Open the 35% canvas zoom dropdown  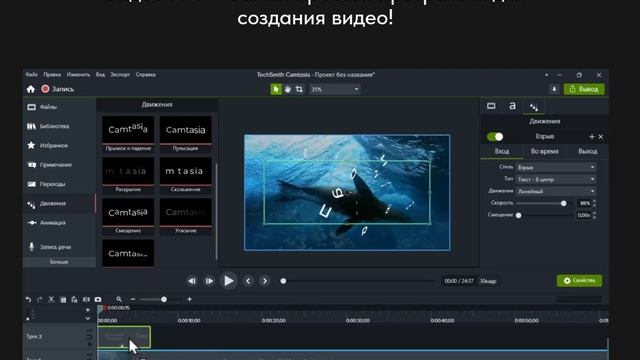[335, 89]
